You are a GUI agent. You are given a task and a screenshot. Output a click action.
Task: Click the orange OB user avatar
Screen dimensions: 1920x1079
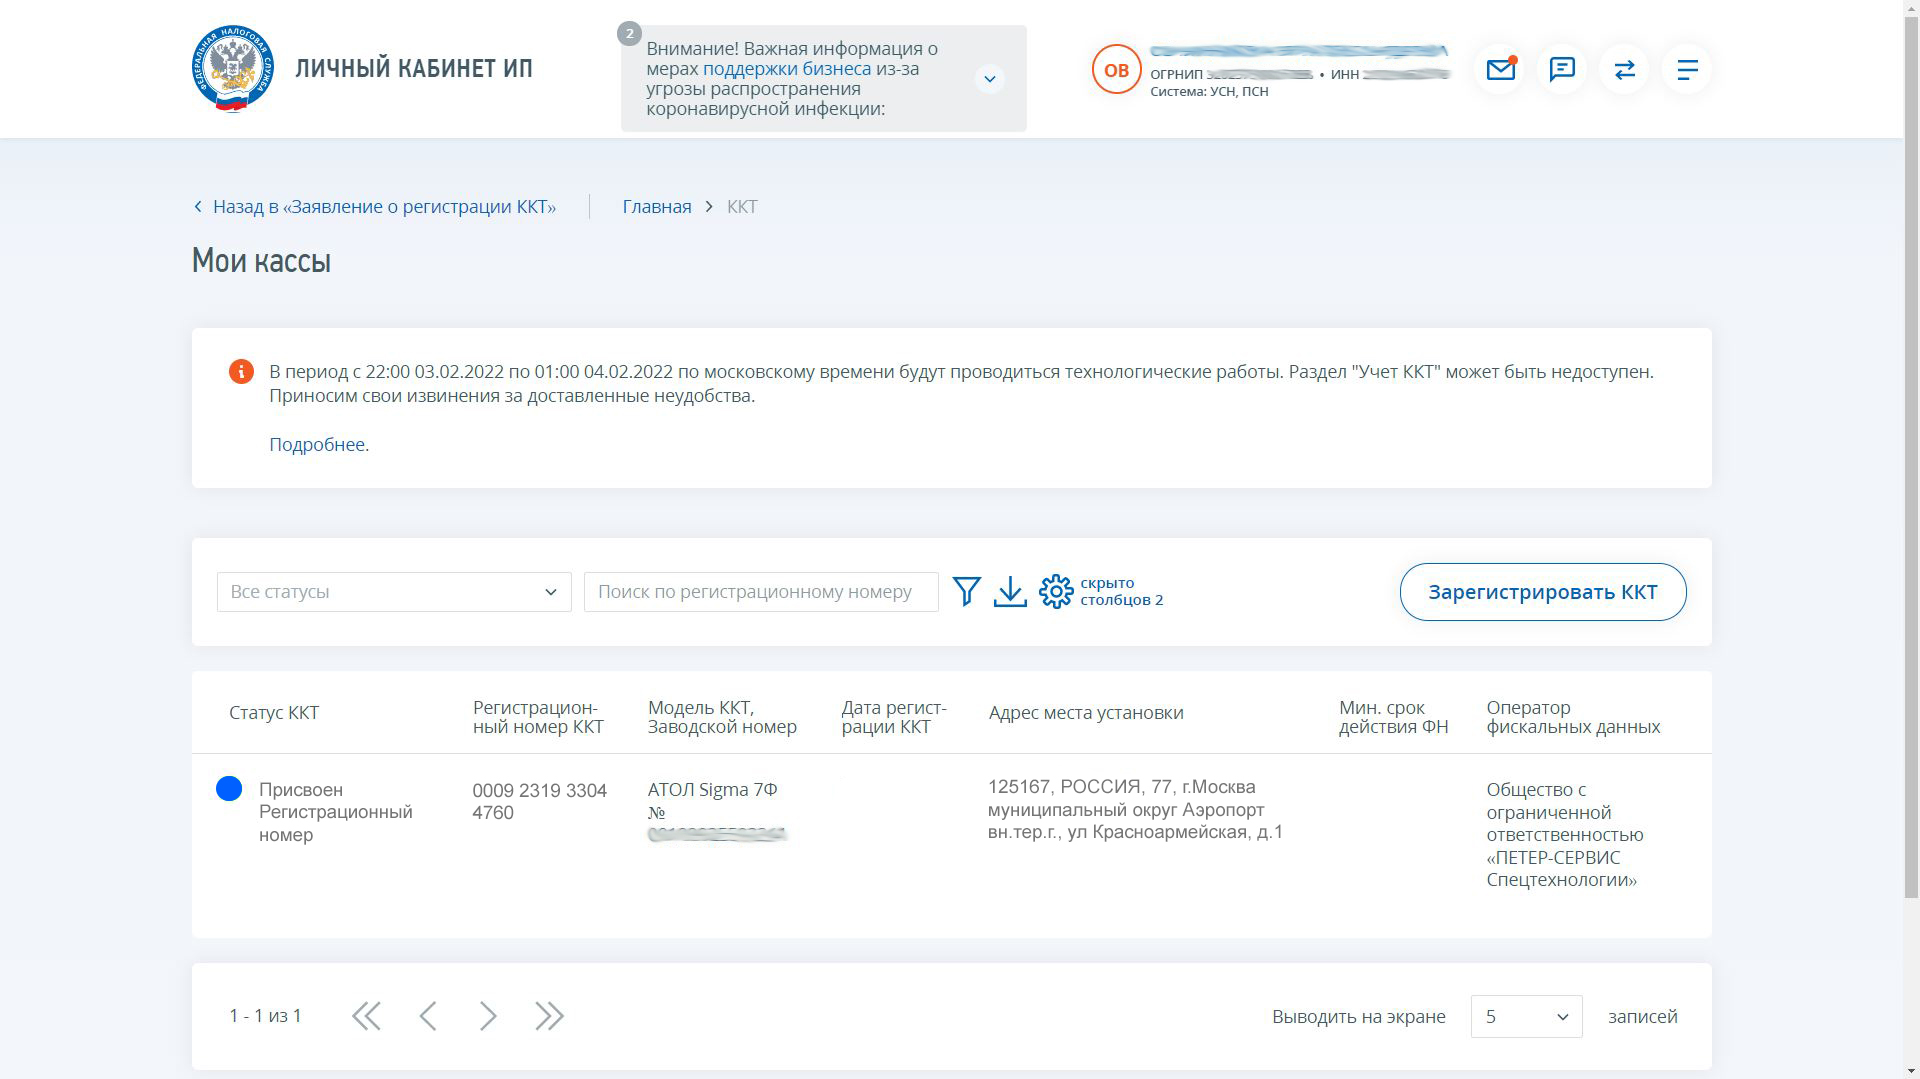1116,70
